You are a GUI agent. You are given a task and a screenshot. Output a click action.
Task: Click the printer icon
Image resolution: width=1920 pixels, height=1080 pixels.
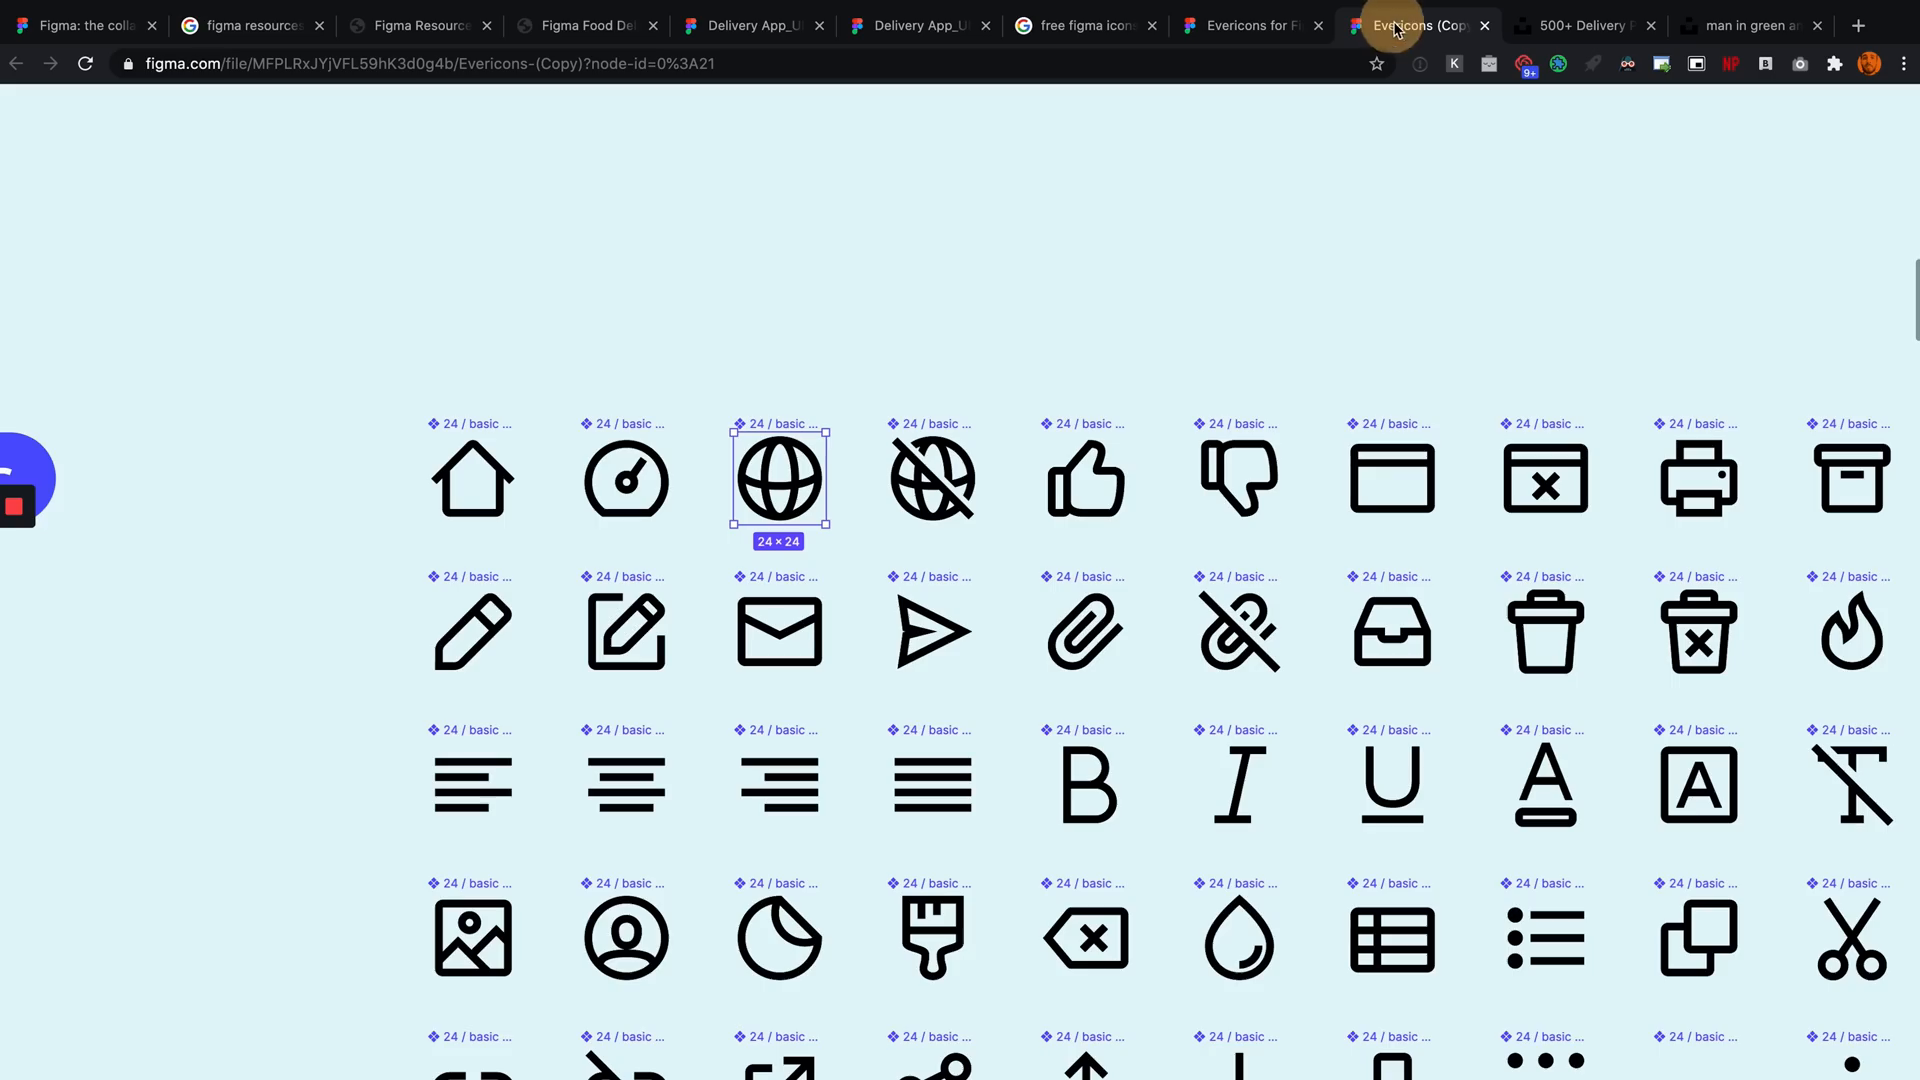1698,479
